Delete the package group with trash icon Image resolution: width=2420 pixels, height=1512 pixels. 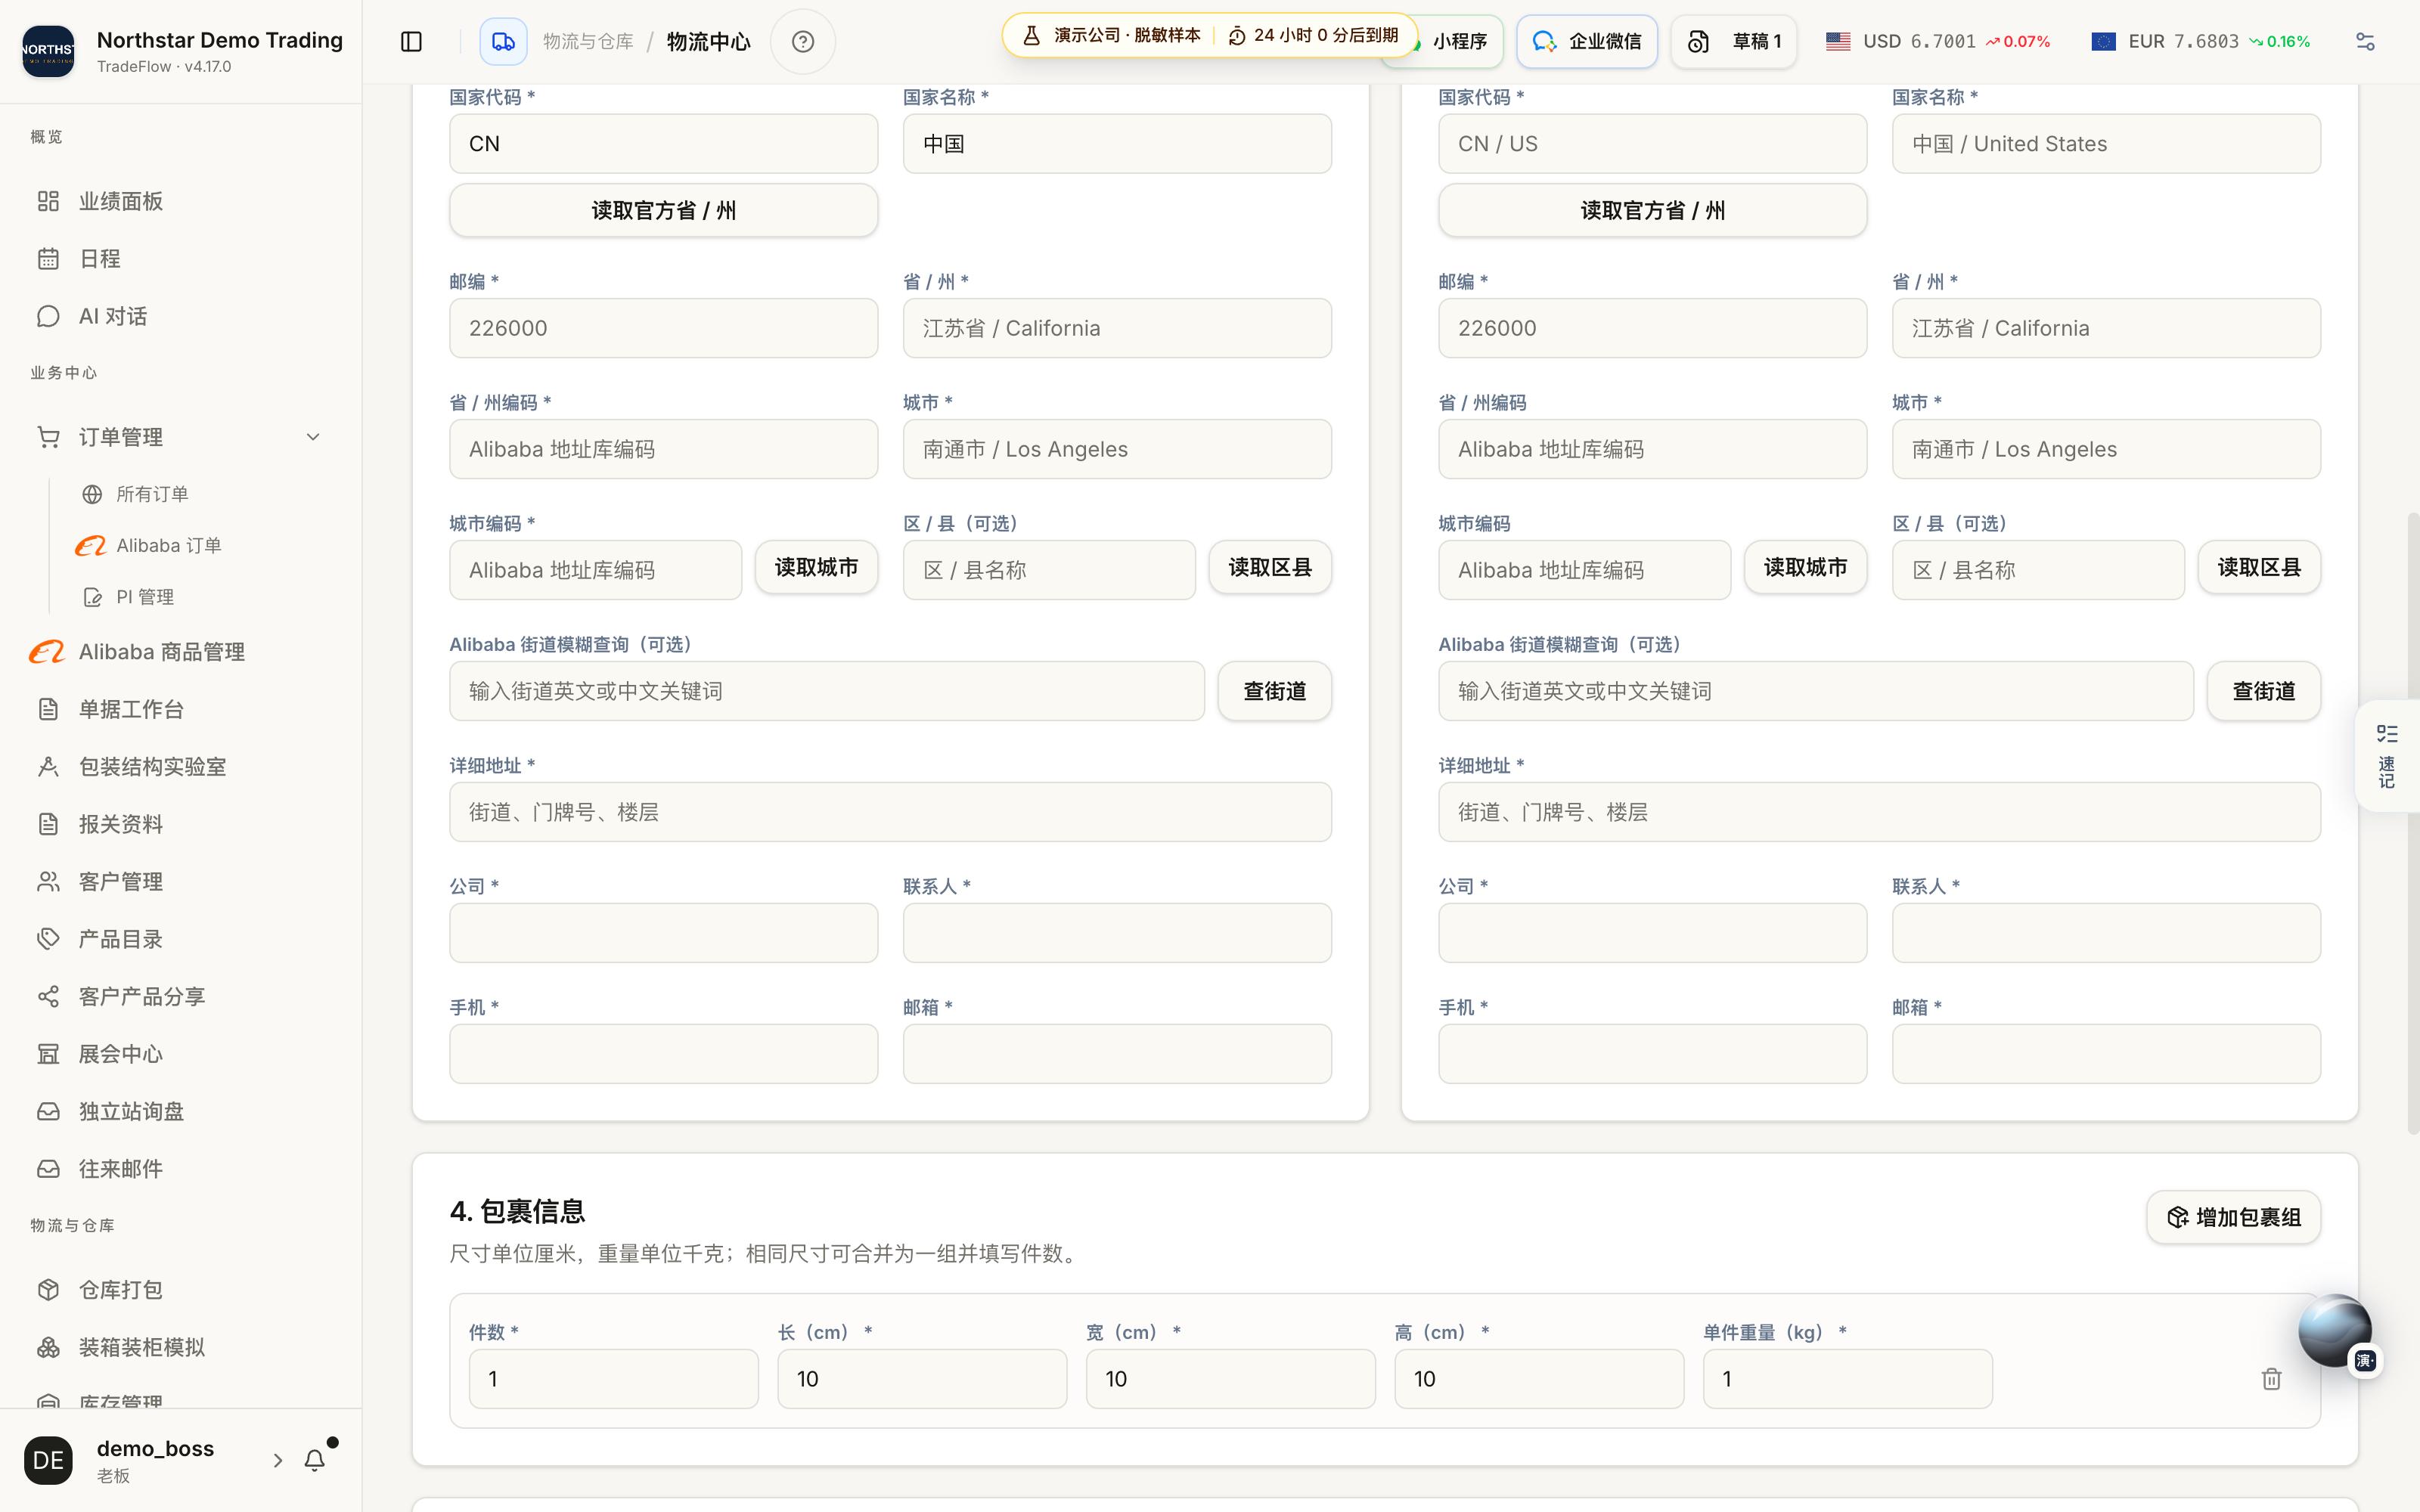[2271, 1379]
